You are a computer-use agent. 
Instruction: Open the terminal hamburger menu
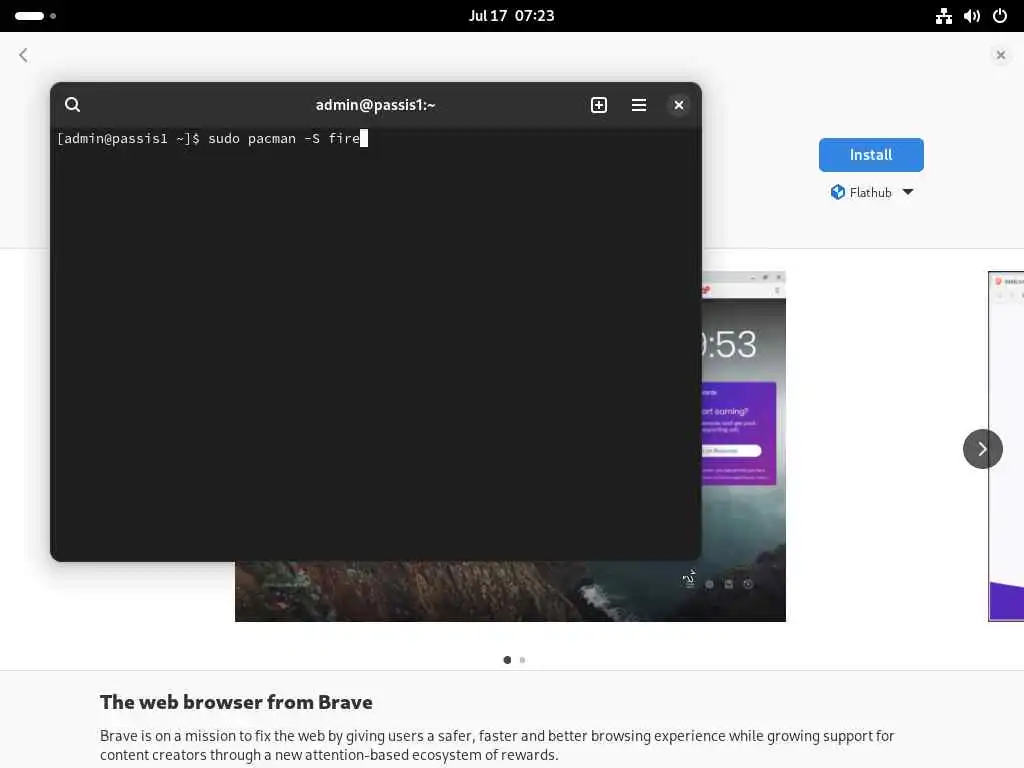click(639, 104)
